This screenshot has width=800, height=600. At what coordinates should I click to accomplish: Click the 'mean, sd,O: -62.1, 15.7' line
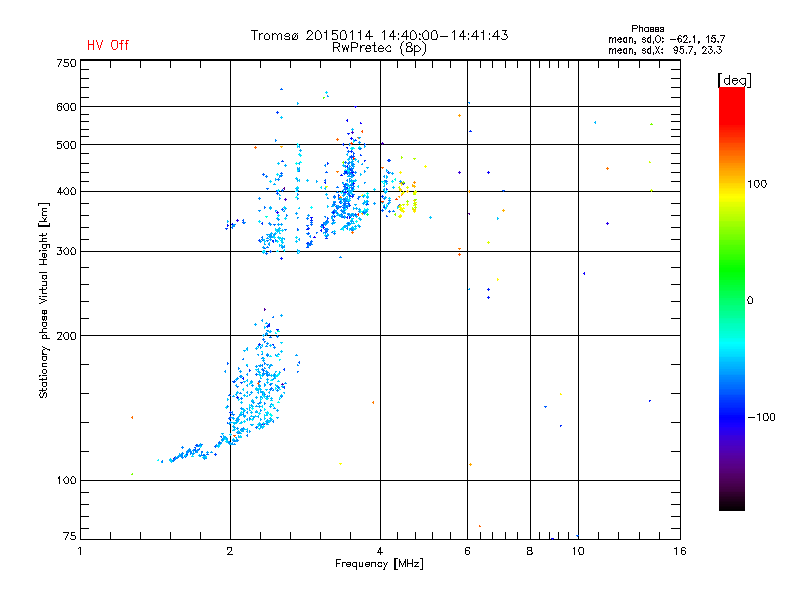click(x=666, y=39)
